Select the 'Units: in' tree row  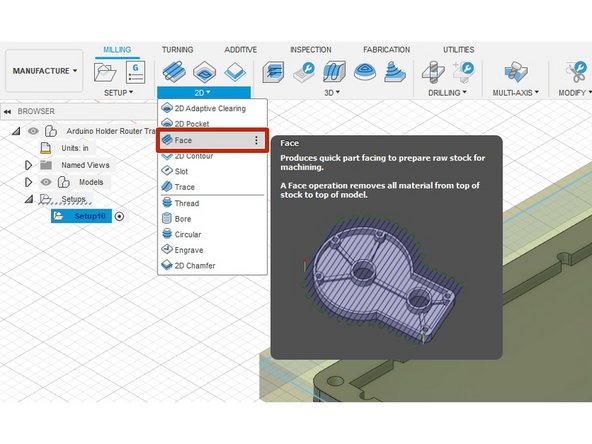pyautogui.click(x=75, y=148)
